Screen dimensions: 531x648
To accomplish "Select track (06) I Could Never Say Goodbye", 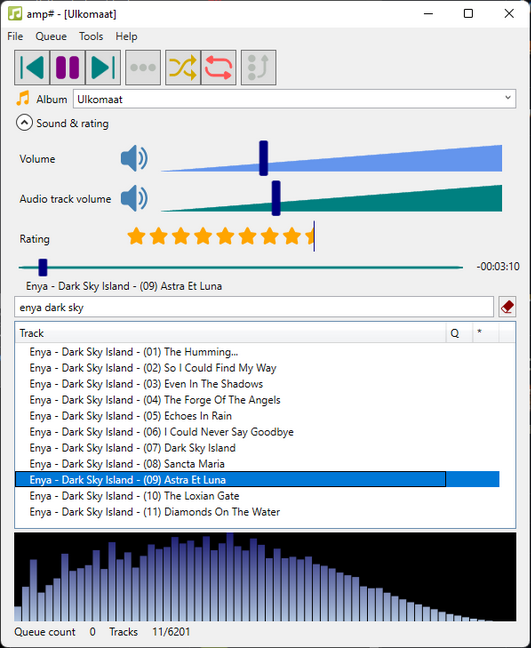I will (257, 432).
